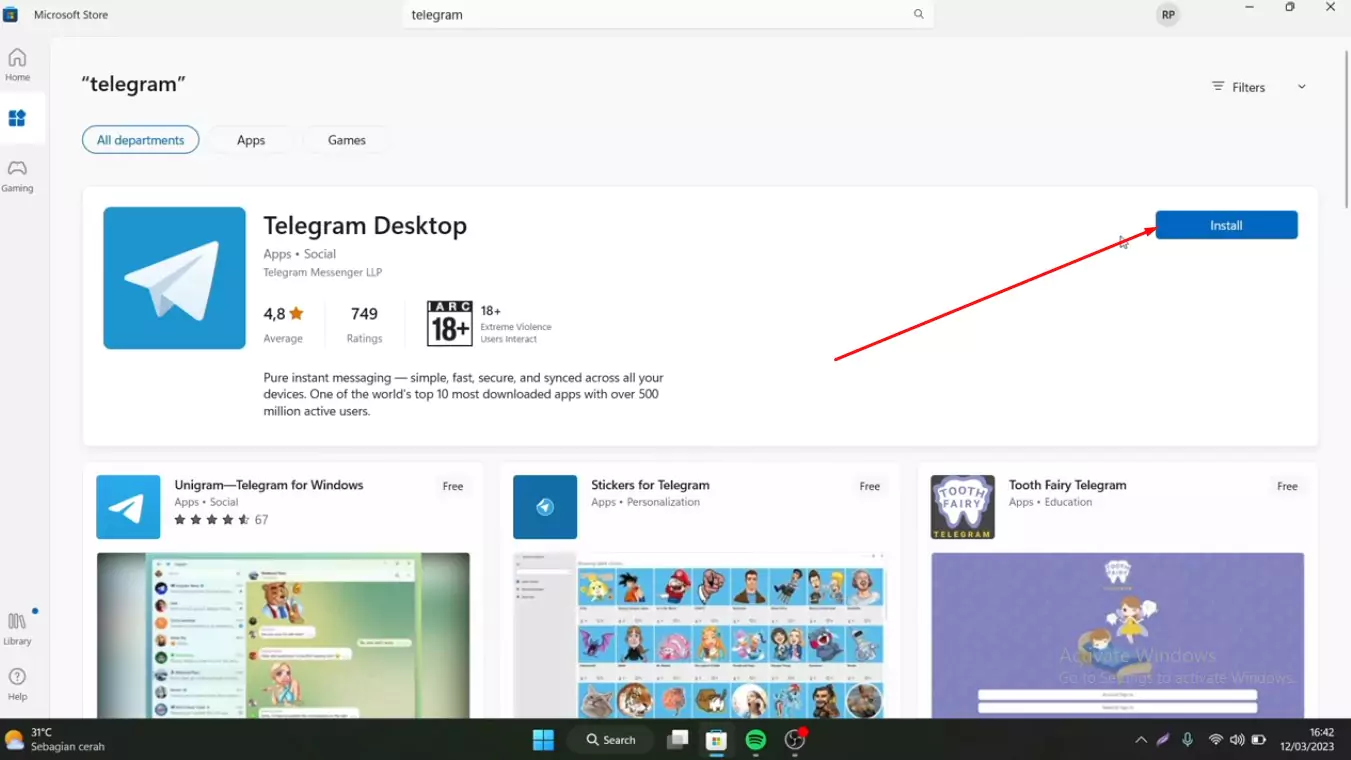Click the "Pure instant messaging" description text
Image resolution: width=1351 pixels, height=760 pixels.
click(463, 394)
